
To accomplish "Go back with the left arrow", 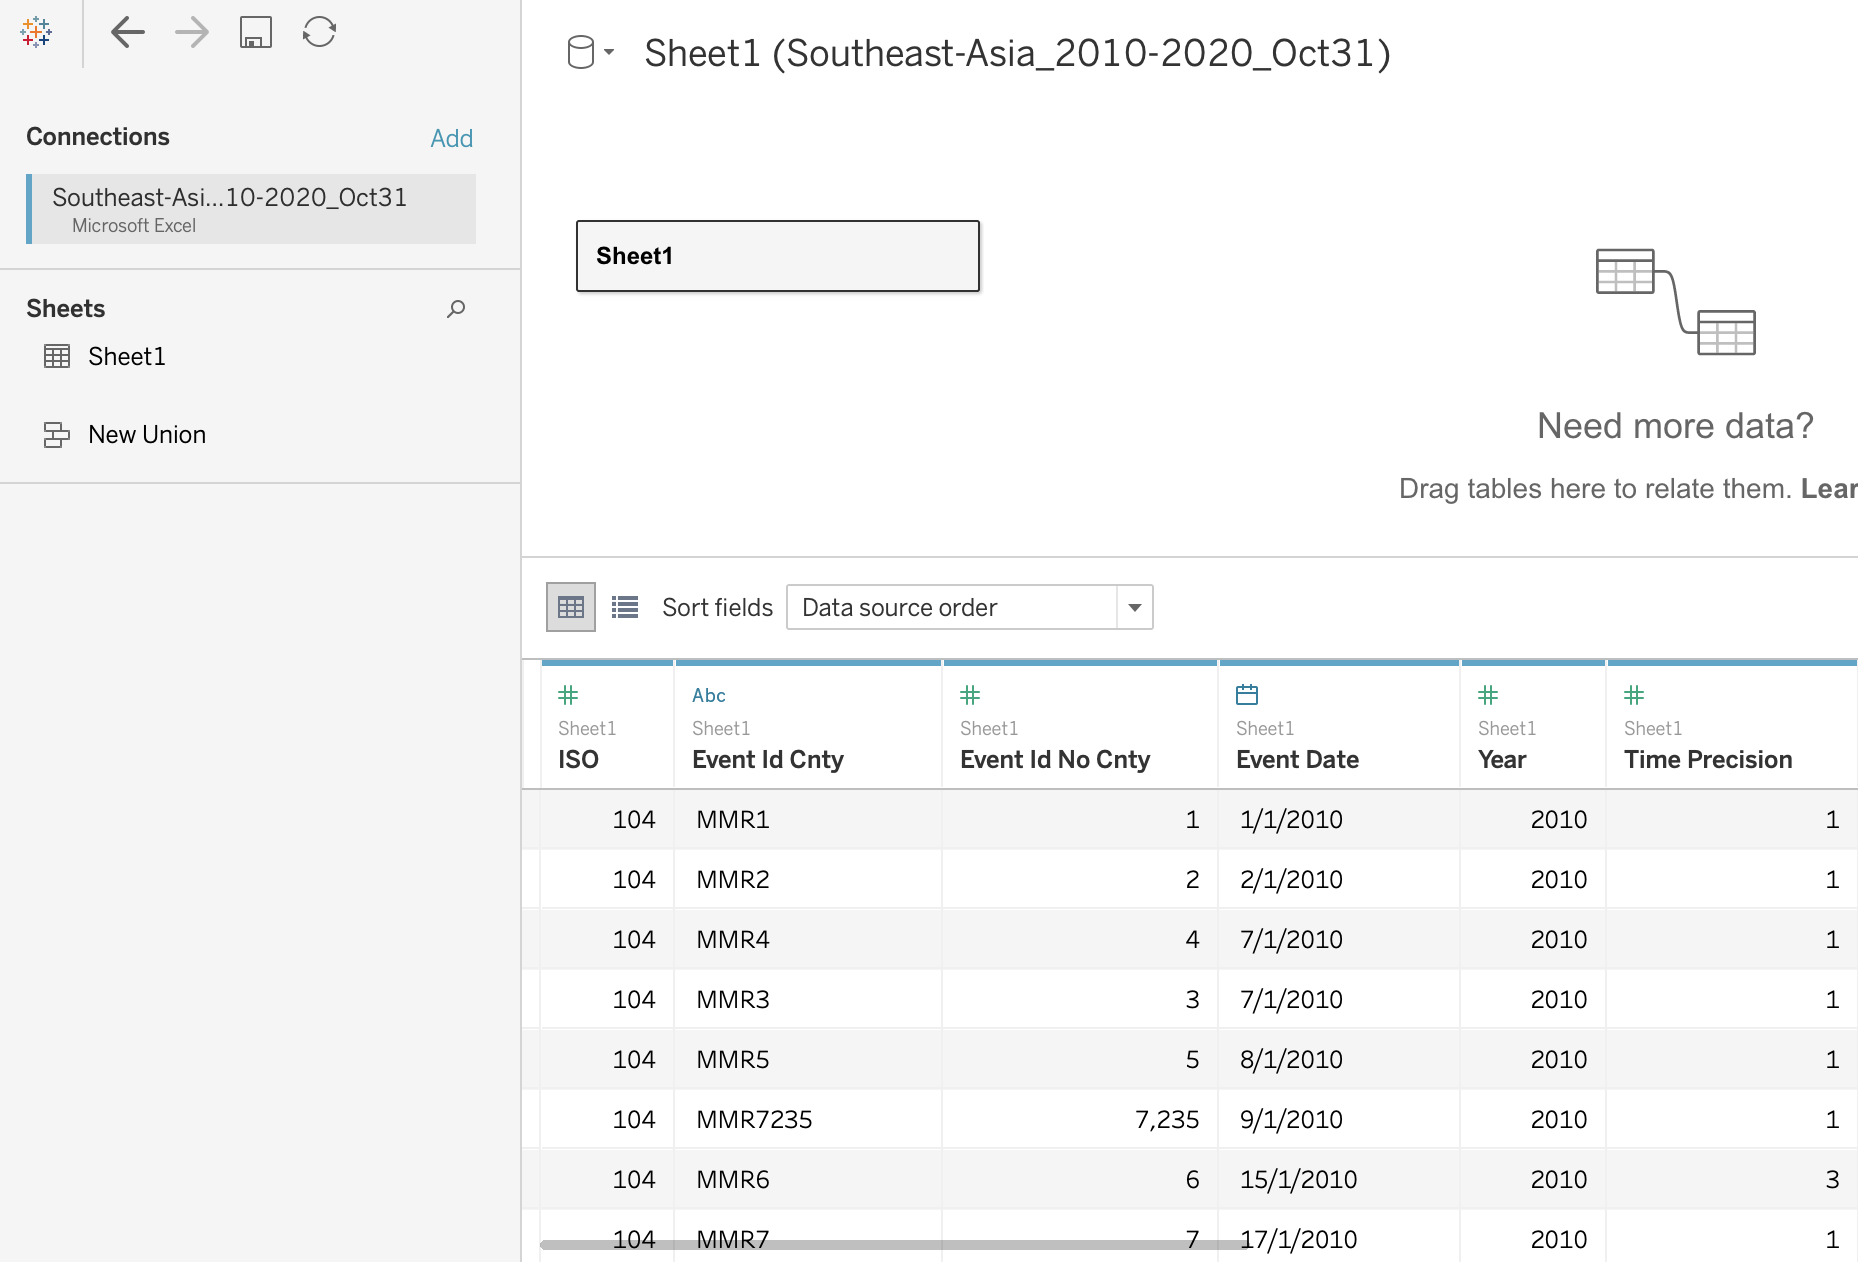I will click(x=127, y=32).
